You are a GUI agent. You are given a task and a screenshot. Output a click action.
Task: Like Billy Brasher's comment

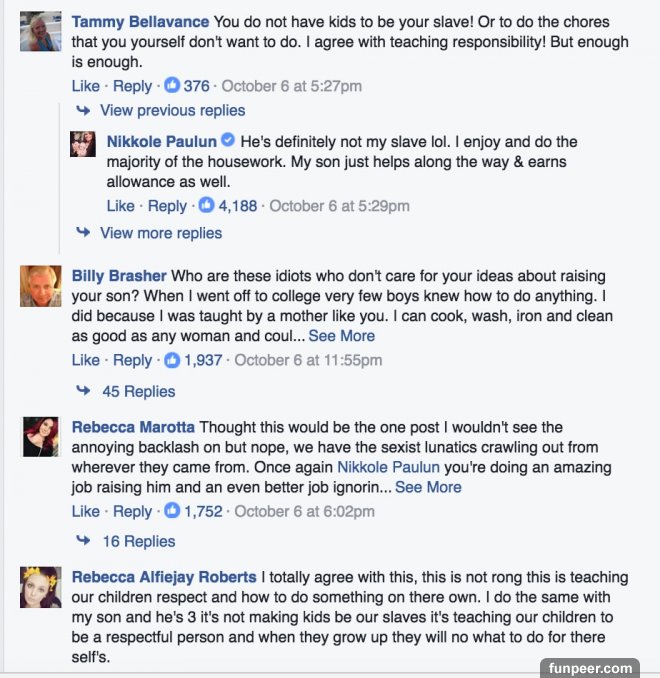pyautogui.click(x=86, y=360)
